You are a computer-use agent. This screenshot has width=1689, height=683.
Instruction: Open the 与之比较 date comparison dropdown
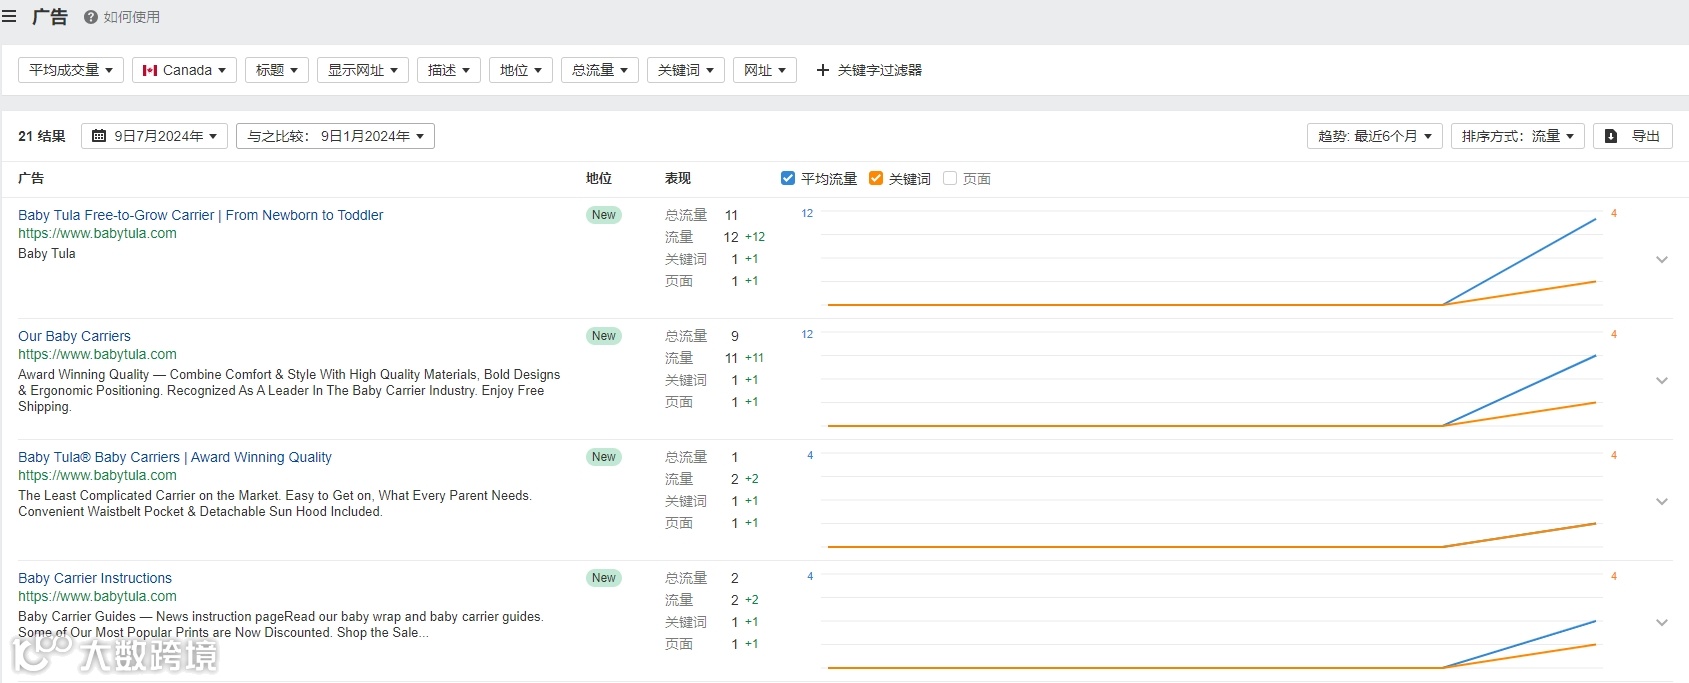tap(335, 136)
